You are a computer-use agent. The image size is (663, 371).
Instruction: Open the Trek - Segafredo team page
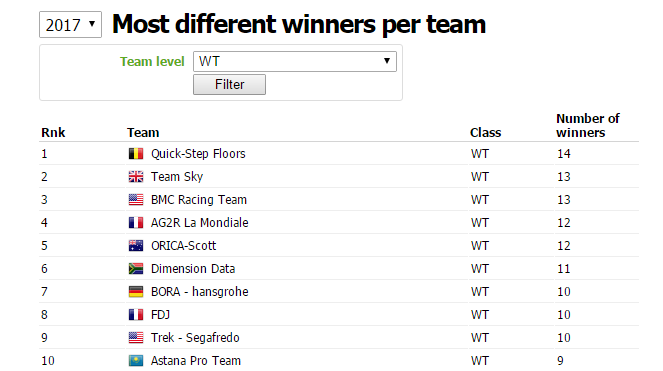click(195, 338)
